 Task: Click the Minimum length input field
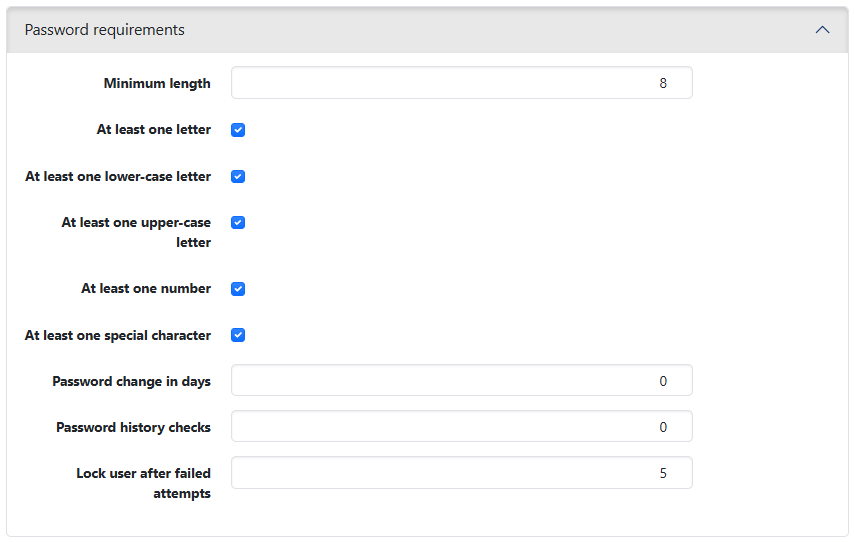[x=461, y=83]
